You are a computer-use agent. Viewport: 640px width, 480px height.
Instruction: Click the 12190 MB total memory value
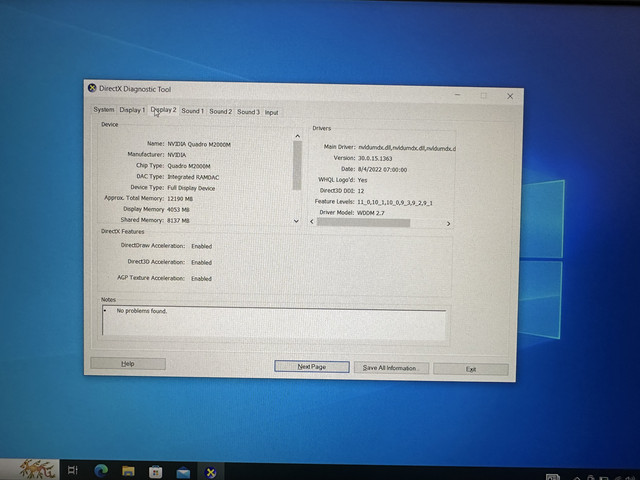180,199
